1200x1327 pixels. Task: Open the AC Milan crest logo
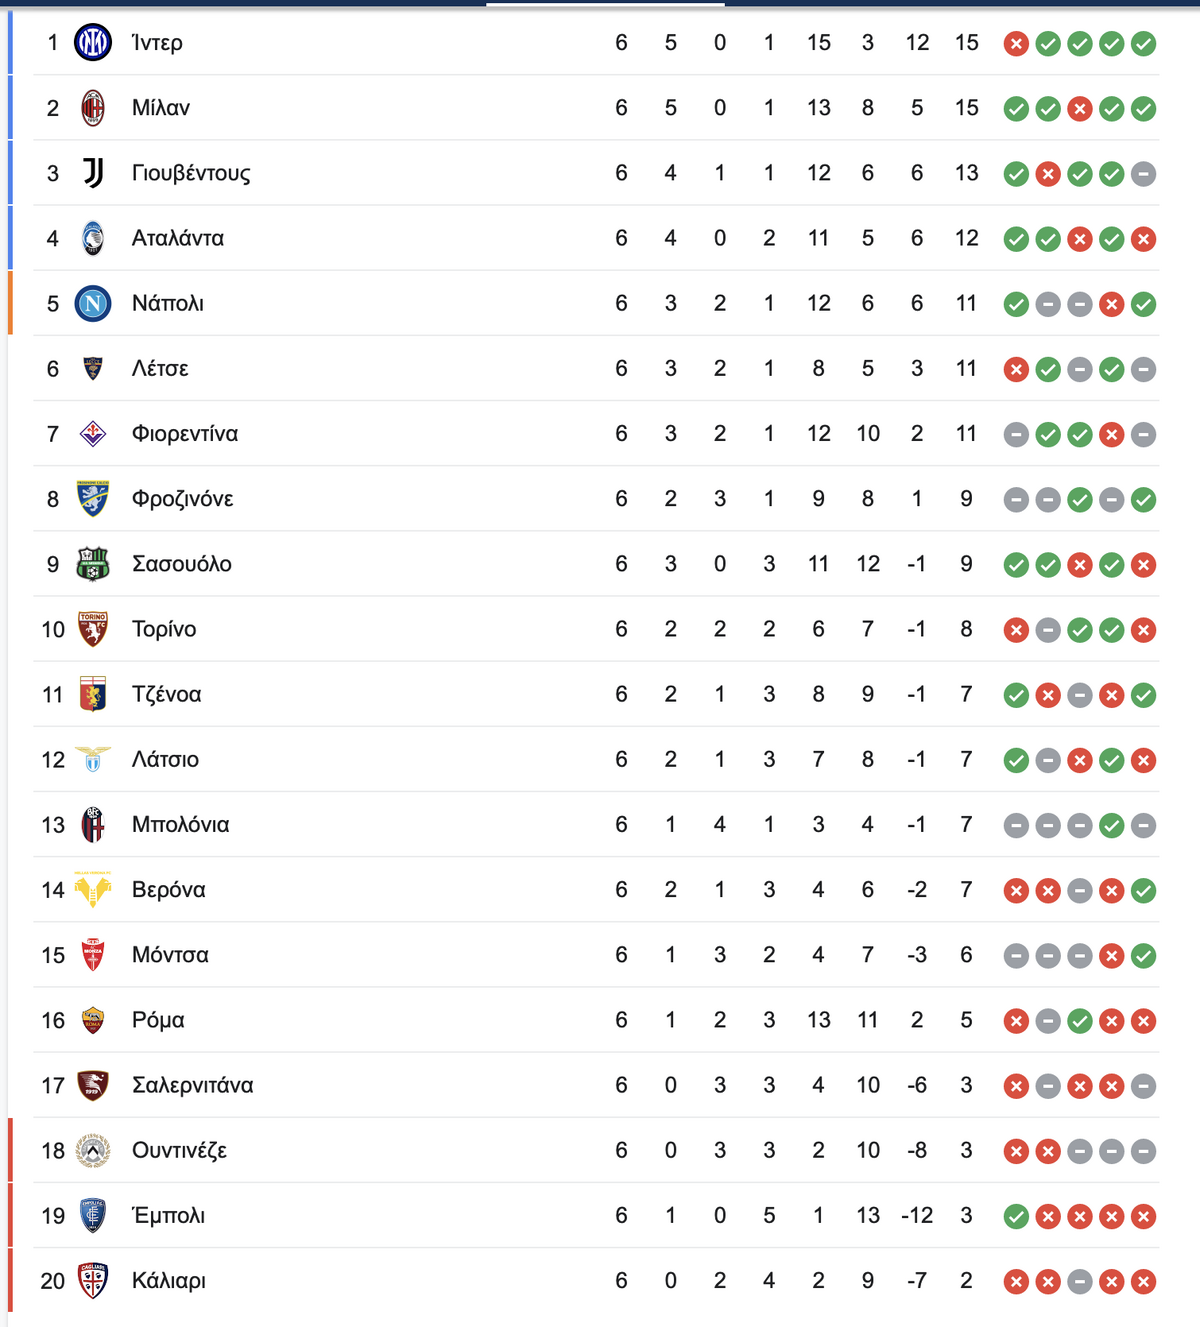[93, 107]
